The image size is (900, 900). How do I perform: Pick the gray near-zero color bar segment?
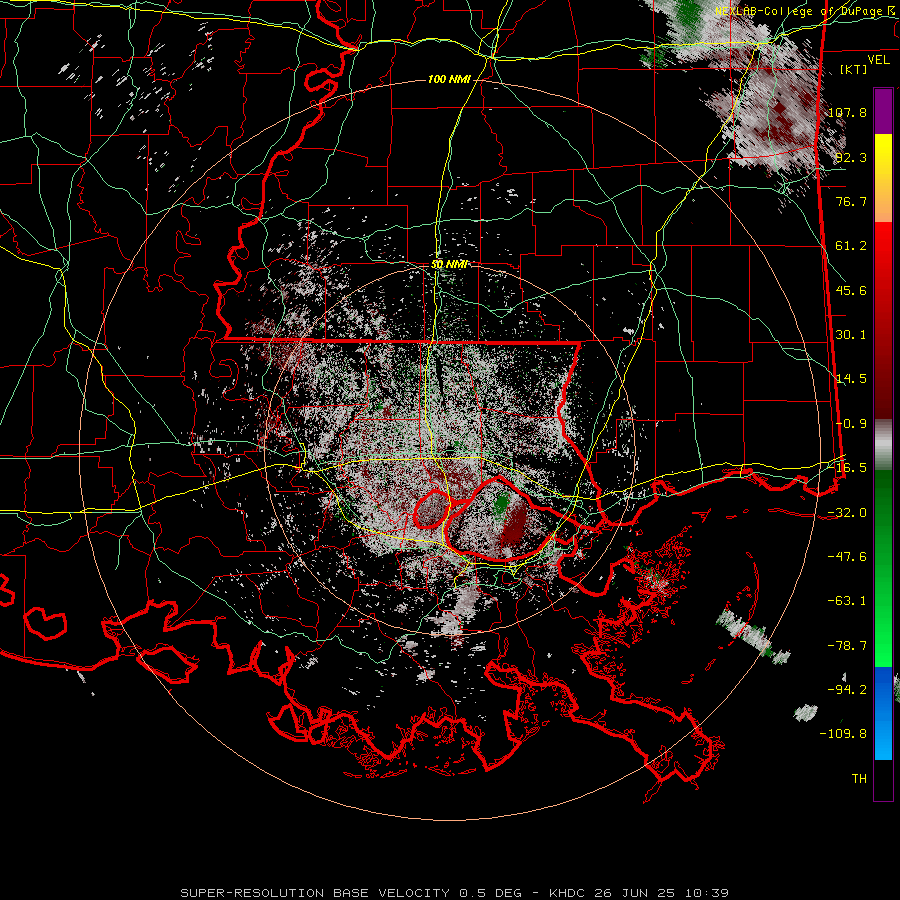(883, 445)
